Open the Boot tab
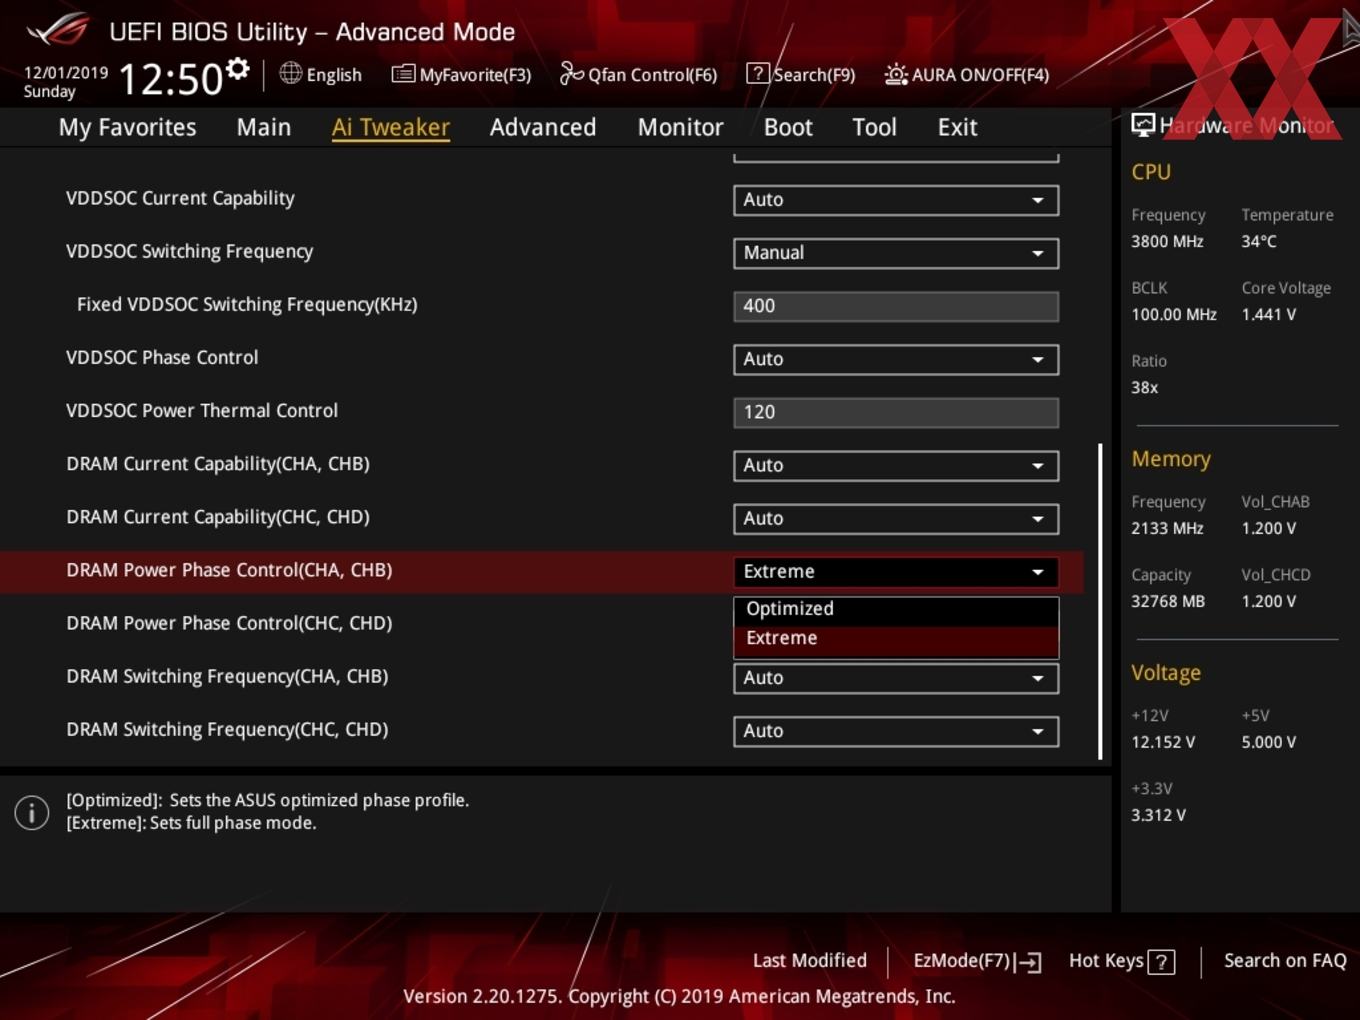This screenshot has width=1360, height=1020. [788, 127]
